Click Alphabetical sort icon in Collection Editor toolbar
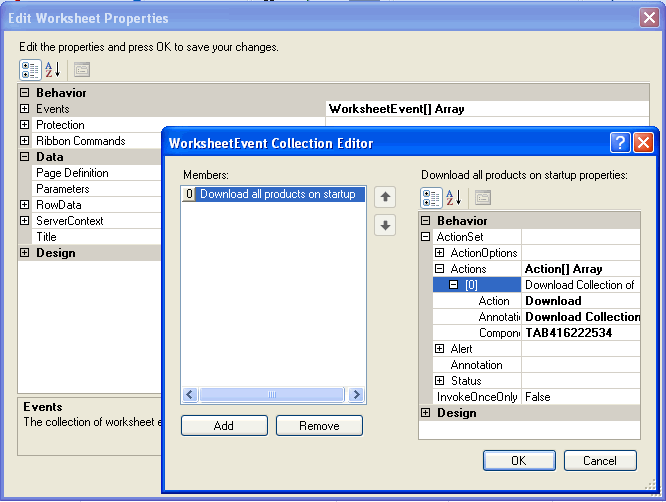666x502 pixels. click(454, 198)
